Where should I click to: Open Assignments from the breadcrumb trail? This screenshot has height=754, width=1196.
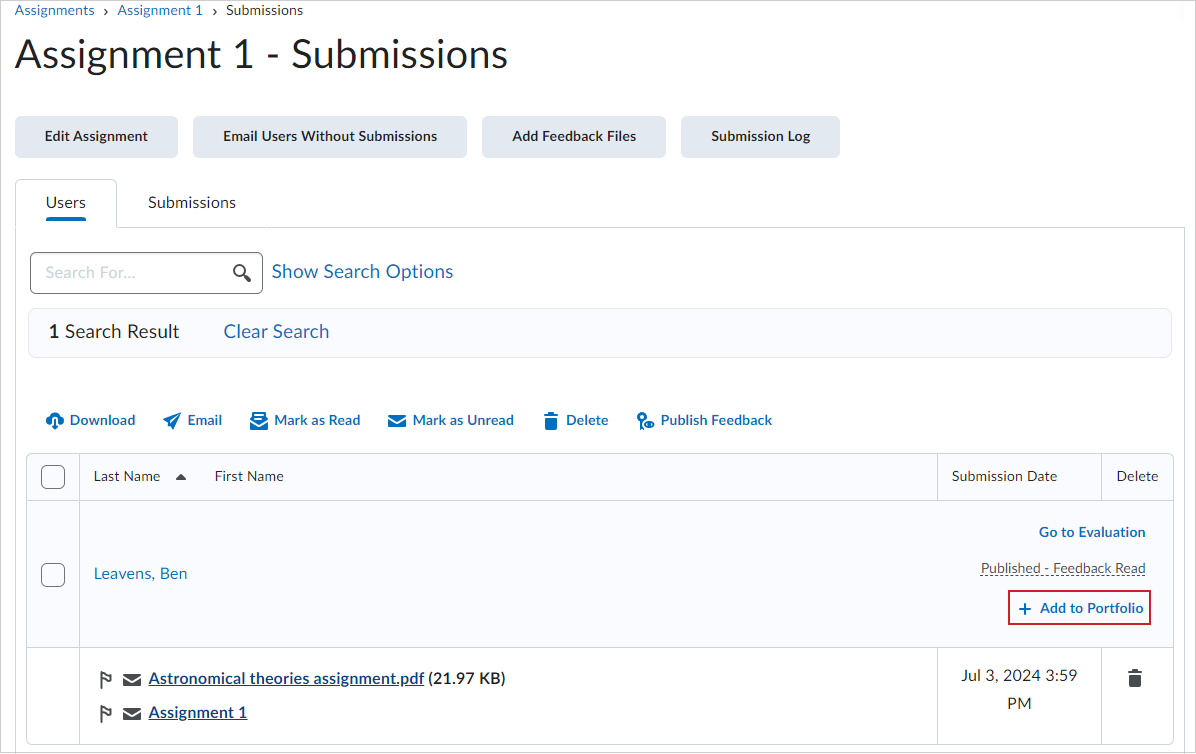pyautogui.click(x=54, y=10)
